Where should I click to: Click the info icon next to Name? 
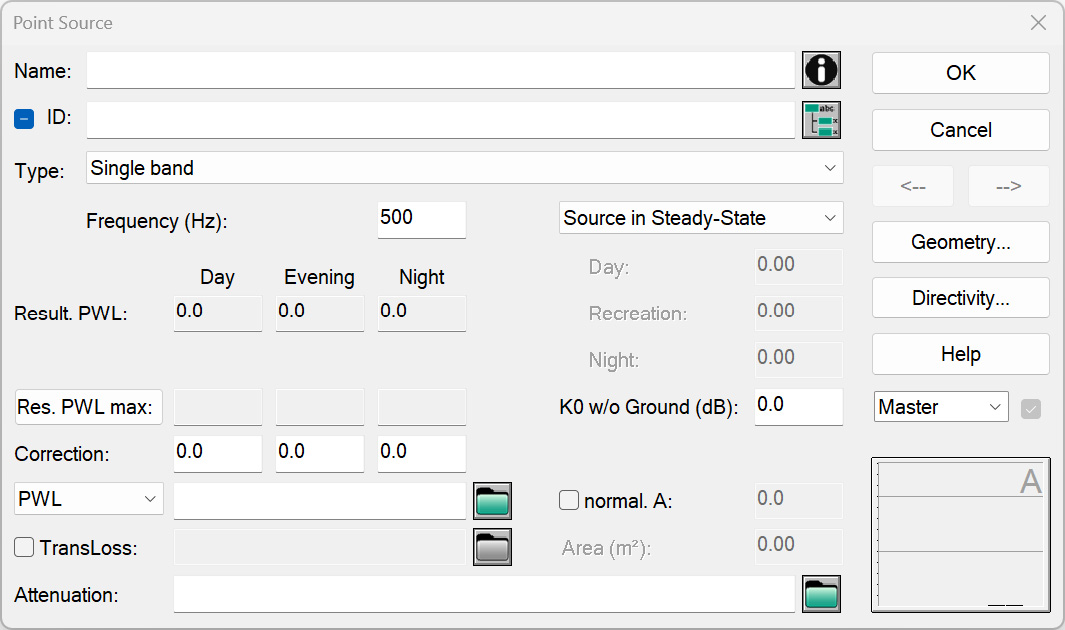821,70
